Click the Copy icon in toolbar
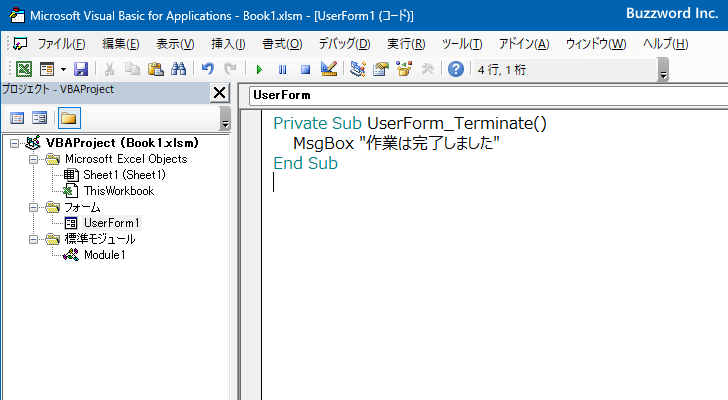 [x=132, y=70]
